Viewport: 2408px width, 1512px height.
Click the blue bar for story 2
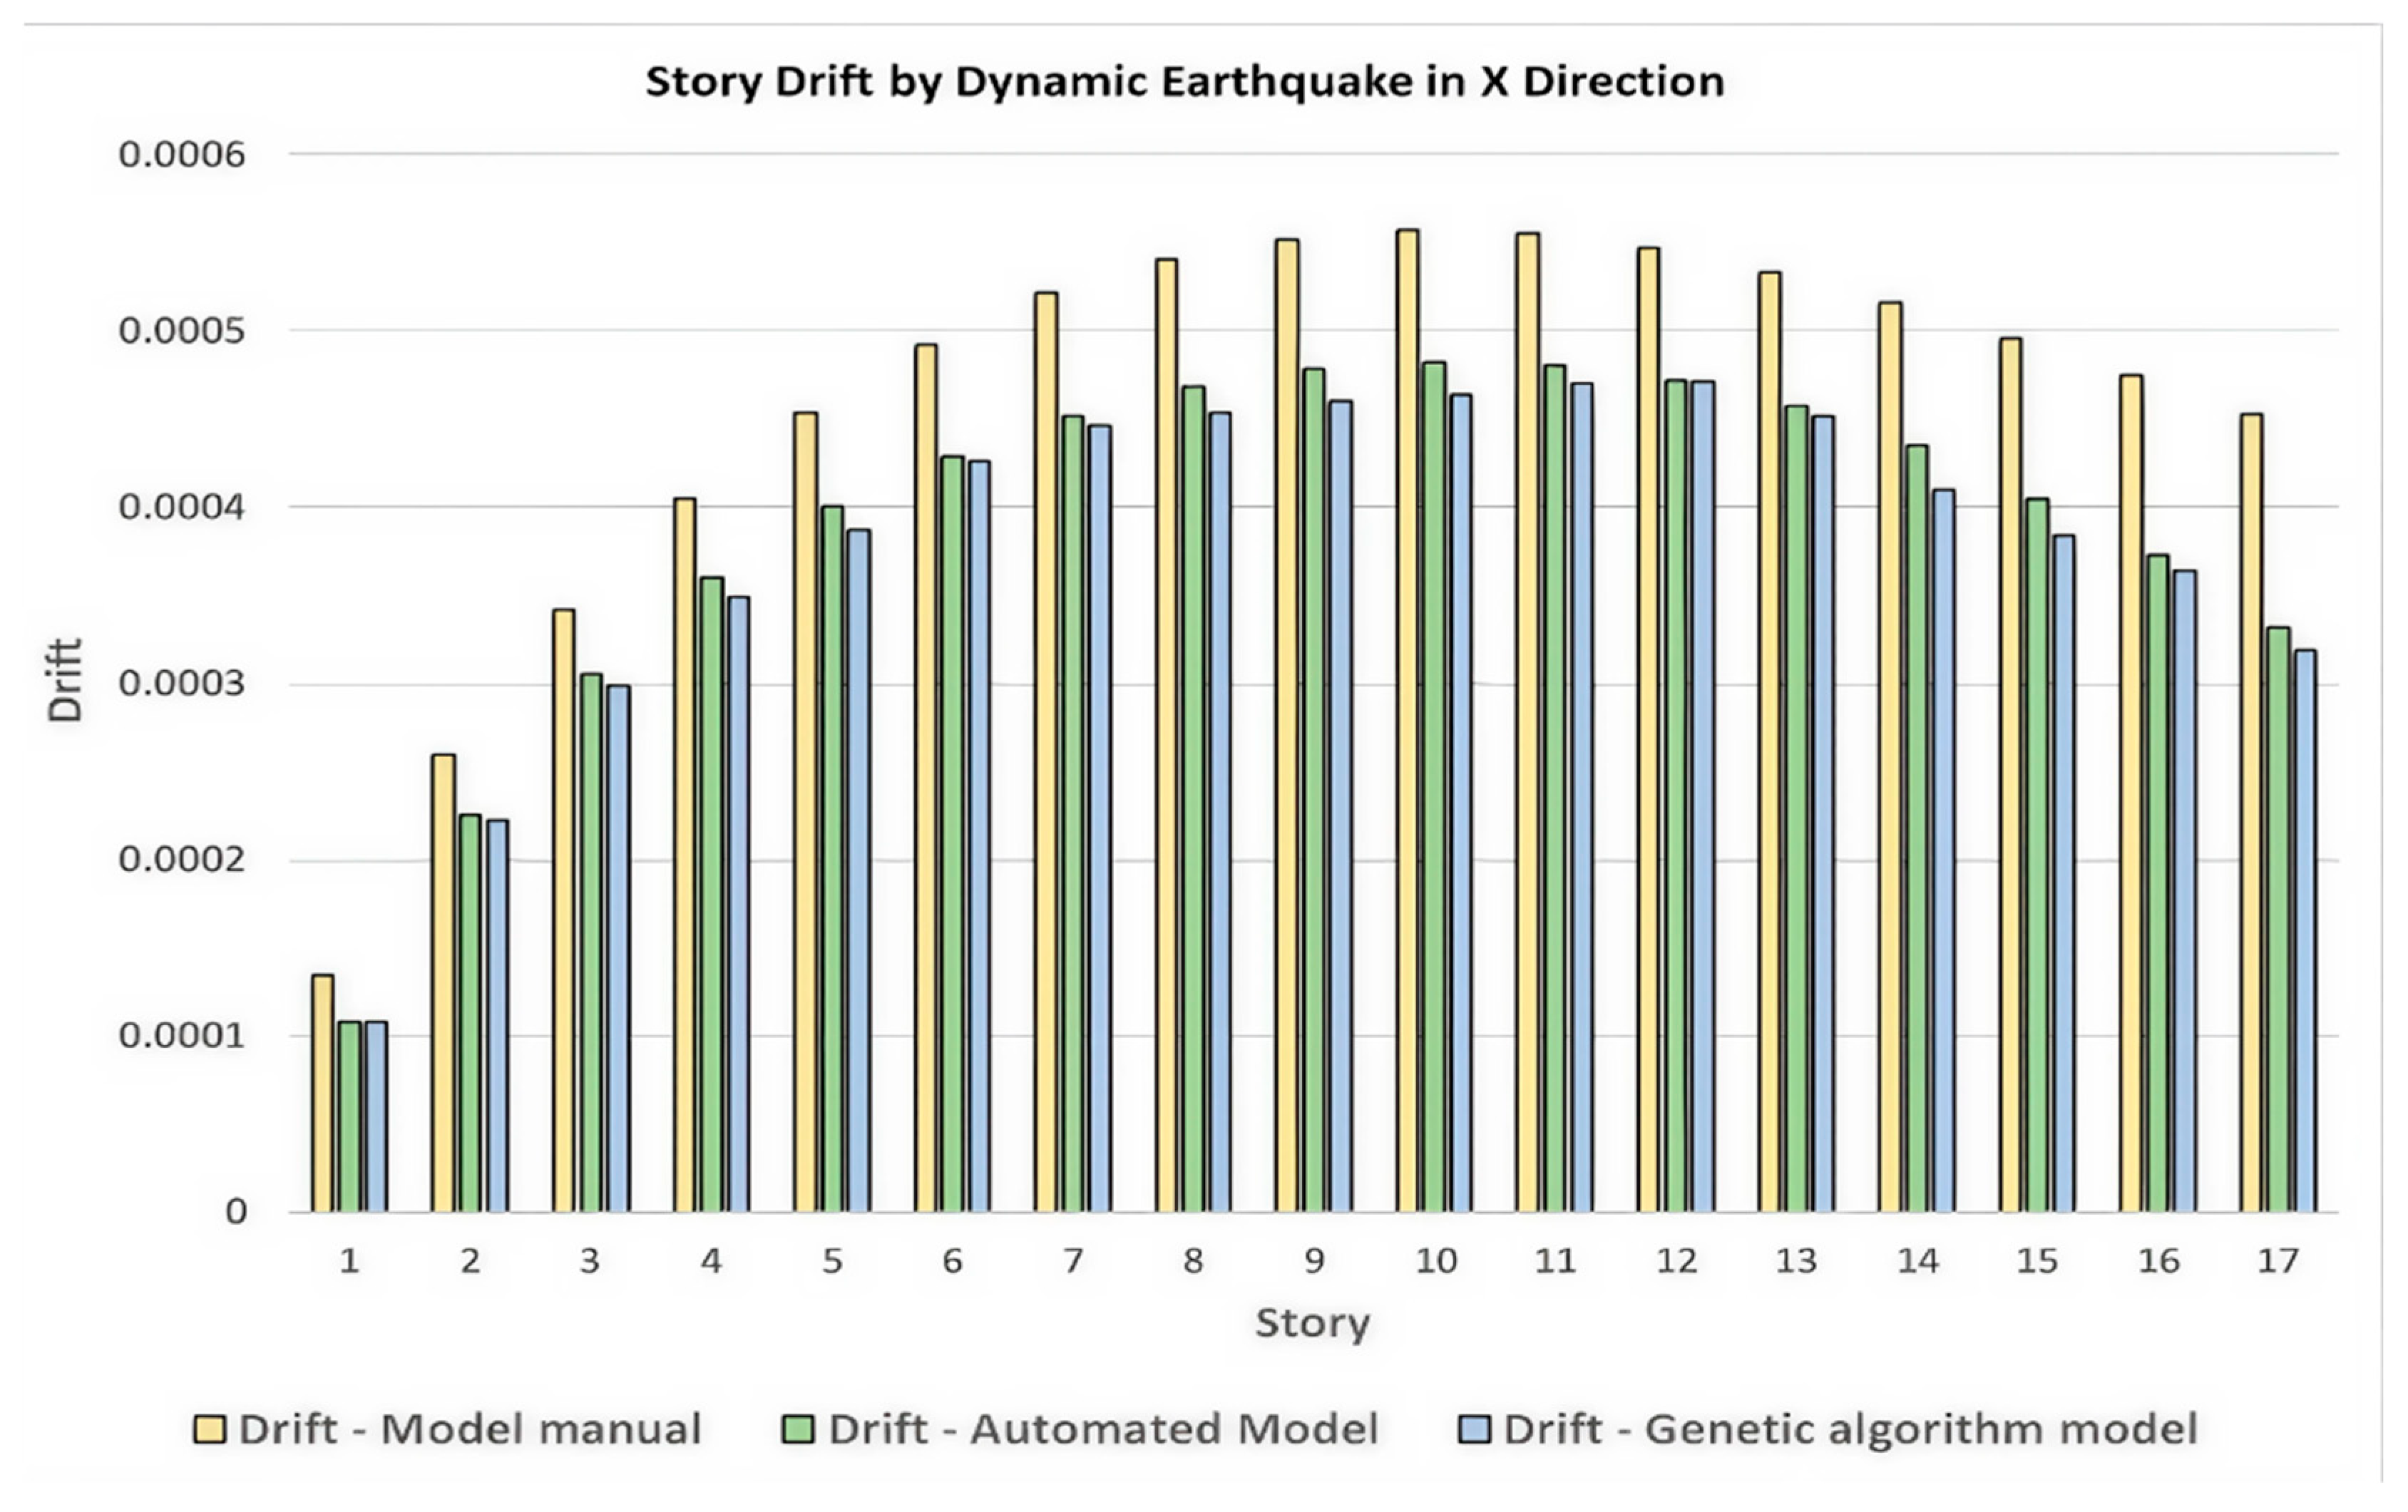tap(497, 1015)
